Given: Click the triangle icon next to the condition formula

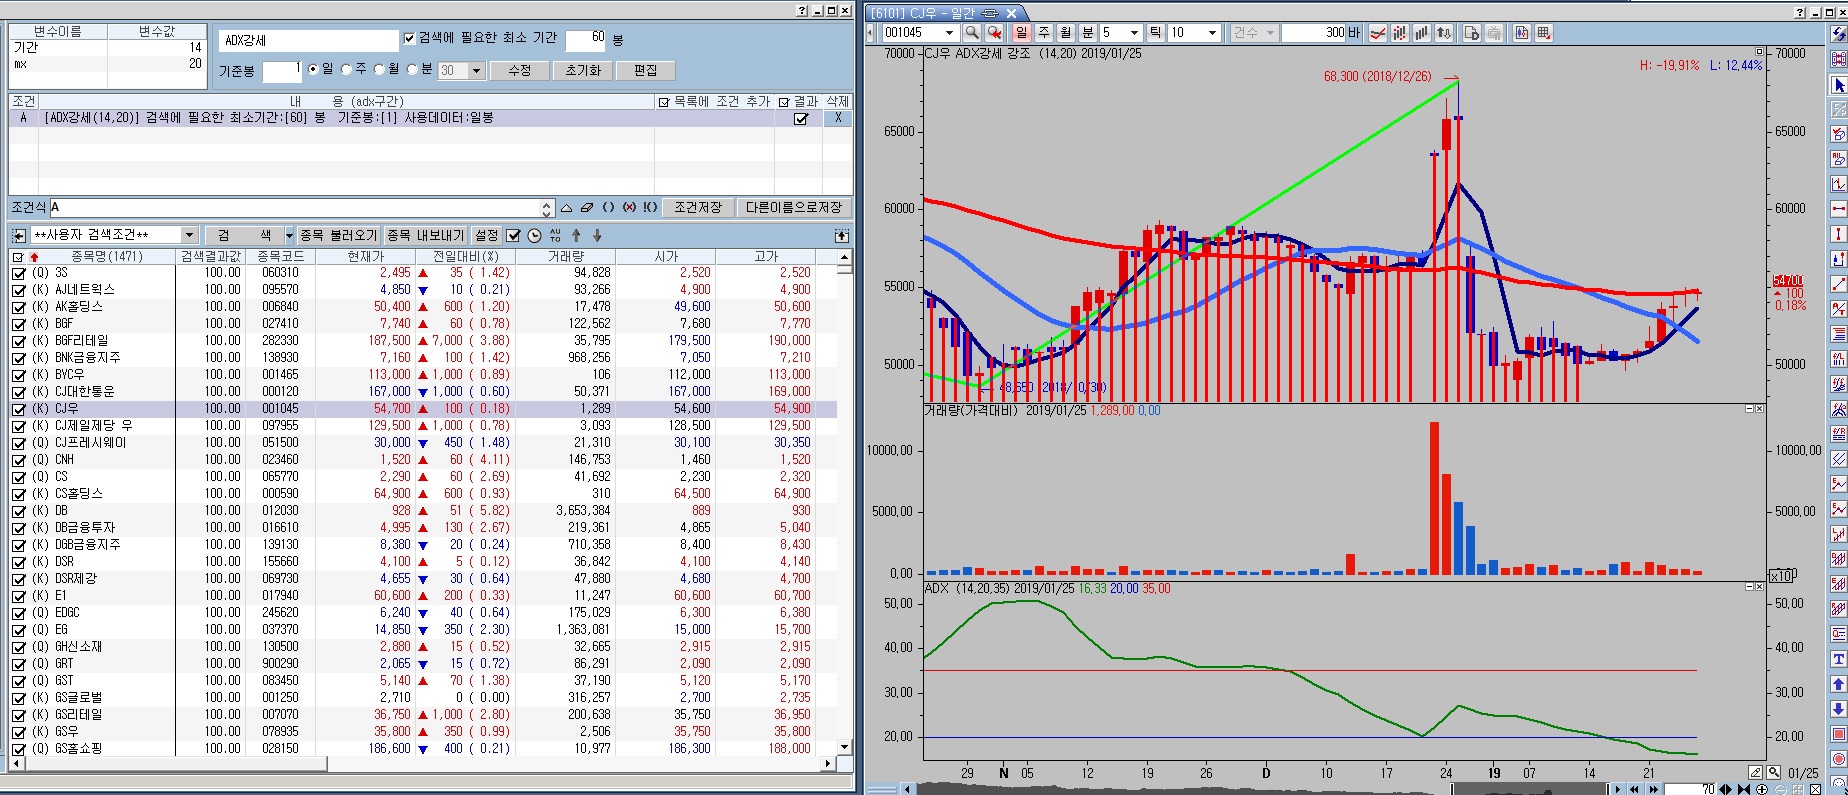Looking at the screenshot, I should point(566,208).
